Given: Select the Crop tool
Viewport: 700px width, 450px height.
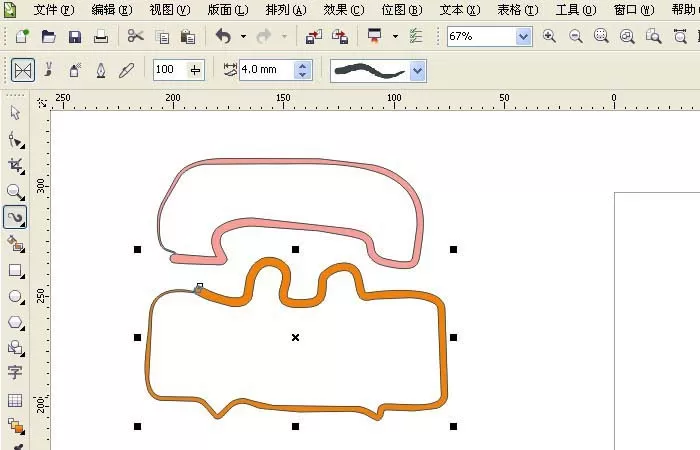Looking at the screenshot, I should 16,166.
